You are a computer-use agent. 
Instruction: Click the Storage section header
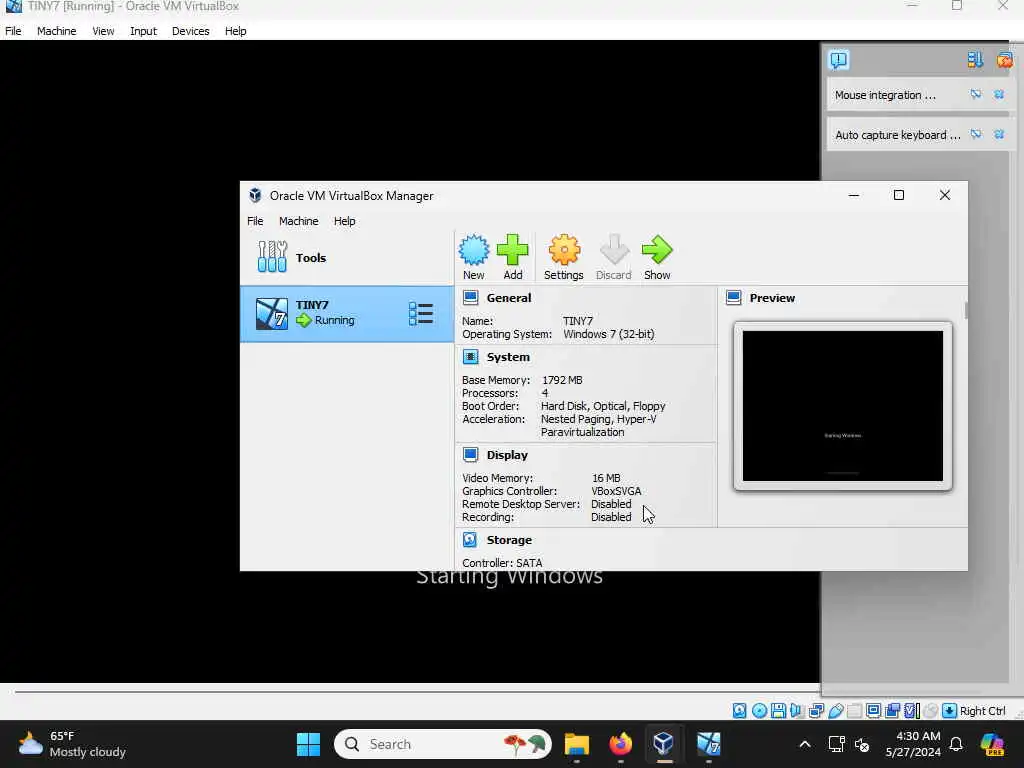coord(509,540)
